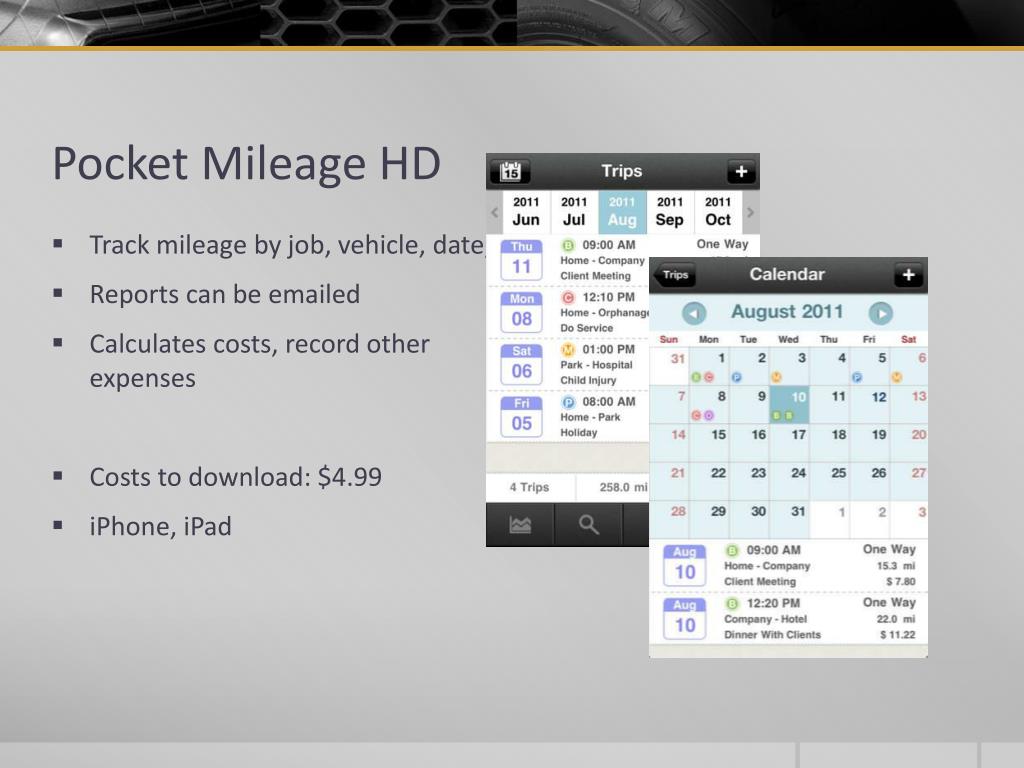Click the iPhone, iPad bullet
This screenshot has height=768, width=1024.
[161, 526]
